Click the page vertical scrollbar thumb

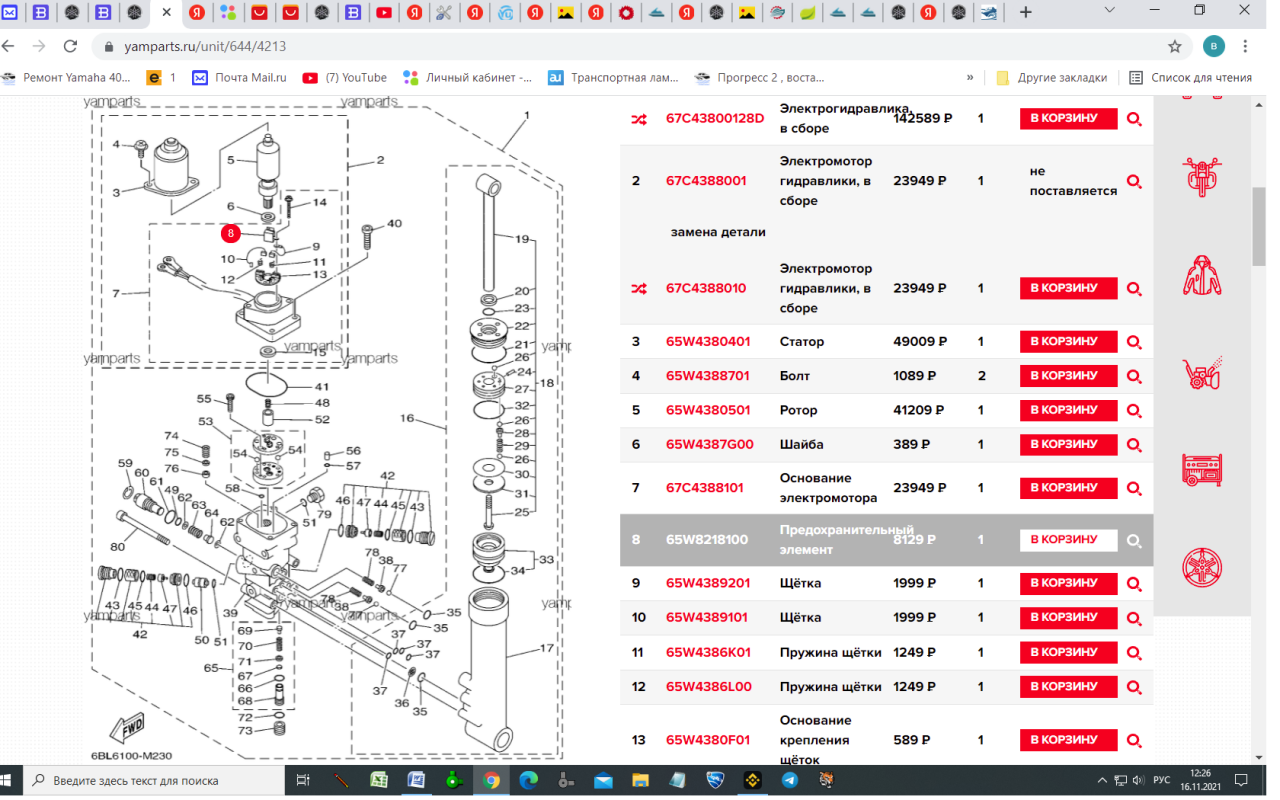[1260, 225]
